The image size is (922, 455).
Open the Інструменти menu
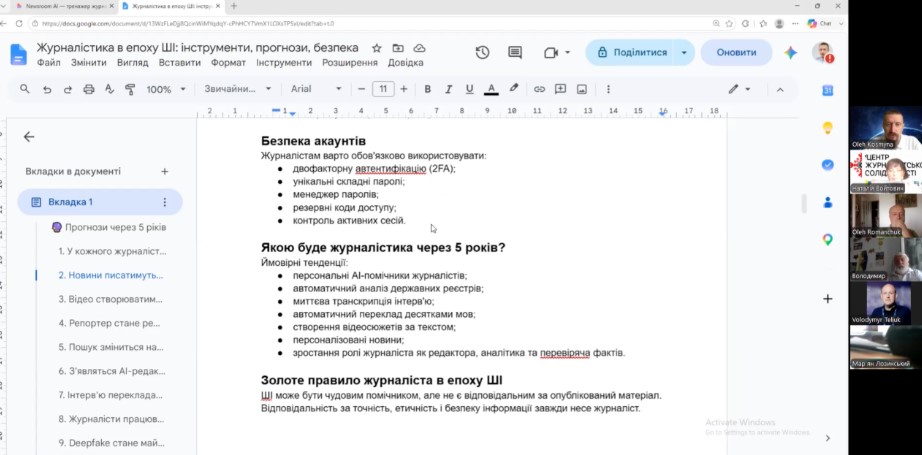tap(284, 62)
